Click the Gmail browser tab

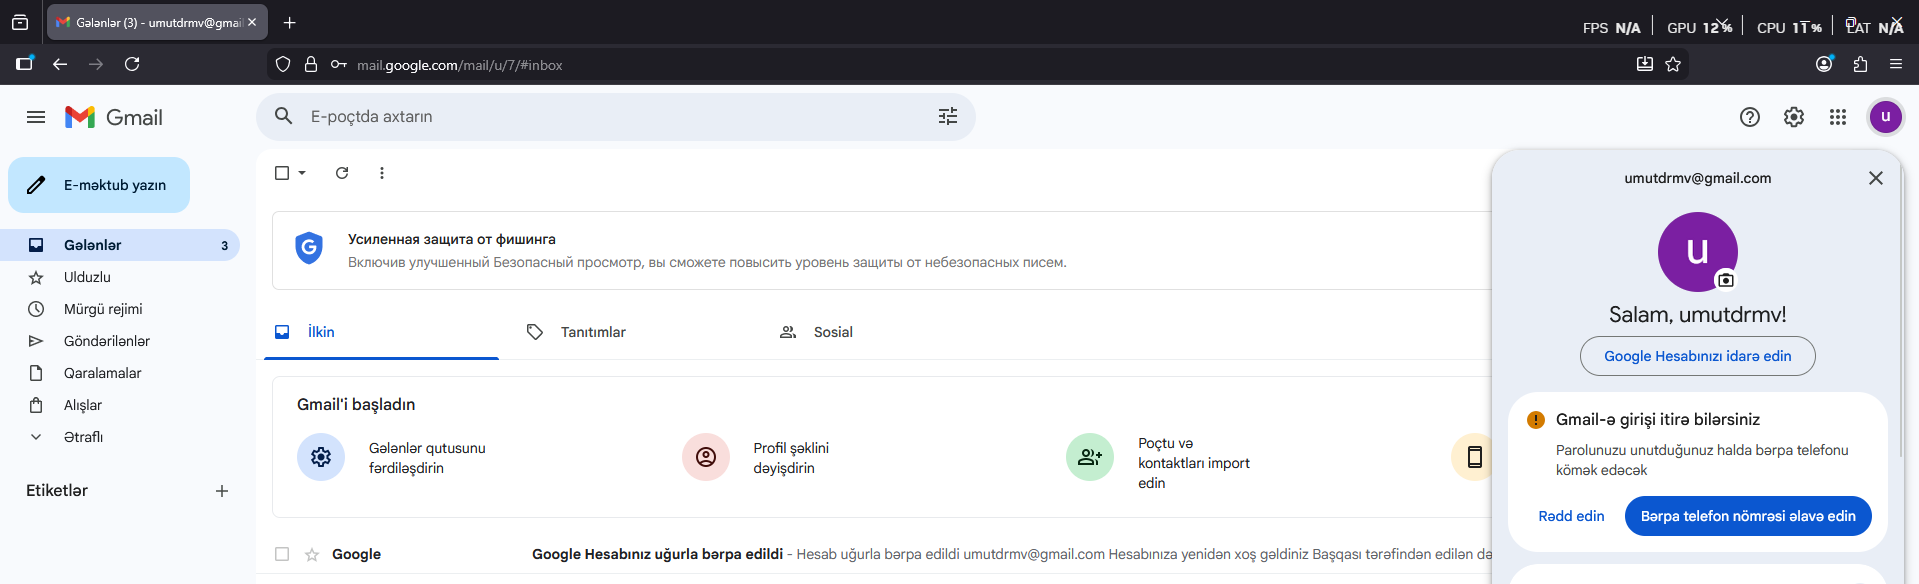click(x=157, y=22)
